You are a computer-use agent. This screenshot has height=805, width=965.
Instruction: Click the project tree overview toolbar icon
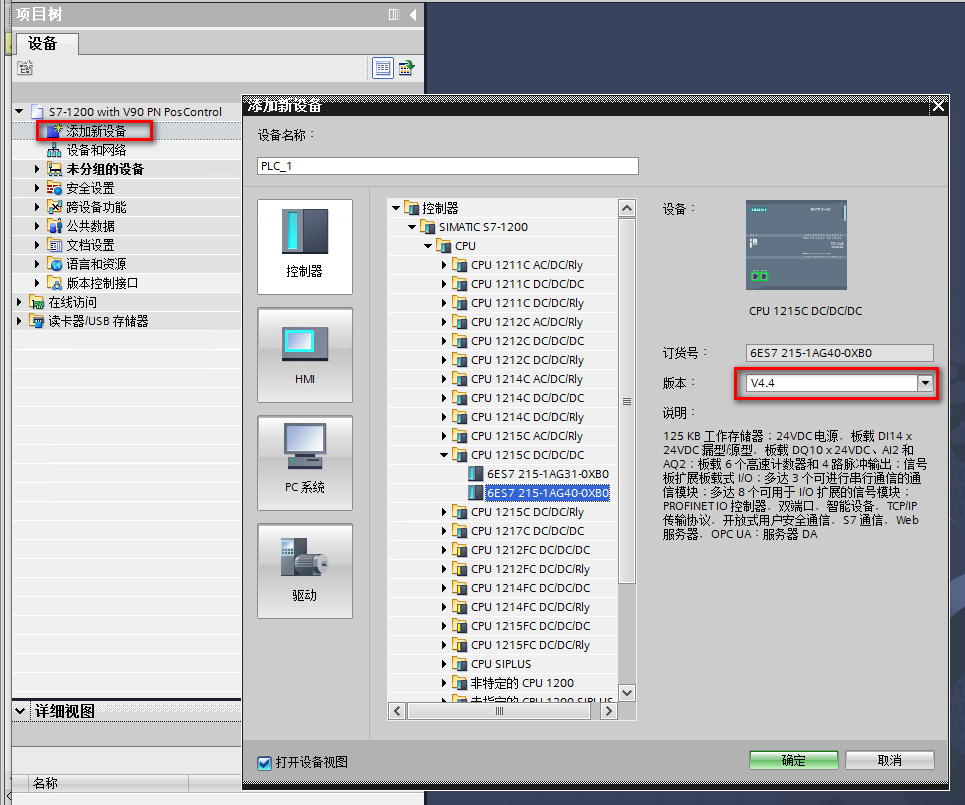pyautogui.click(x=406, y=68)
